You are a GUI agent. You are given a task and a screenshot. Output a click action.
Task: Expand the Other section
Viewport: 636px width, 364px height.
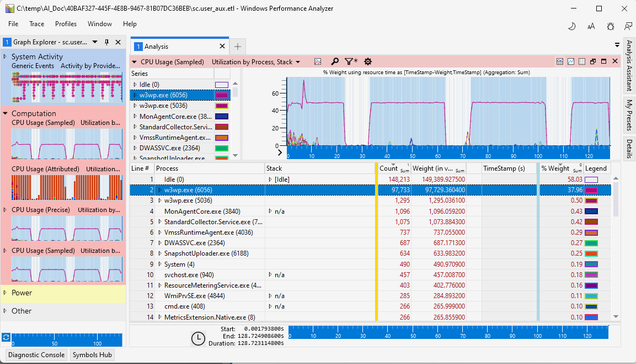click(x=5, y=311)
